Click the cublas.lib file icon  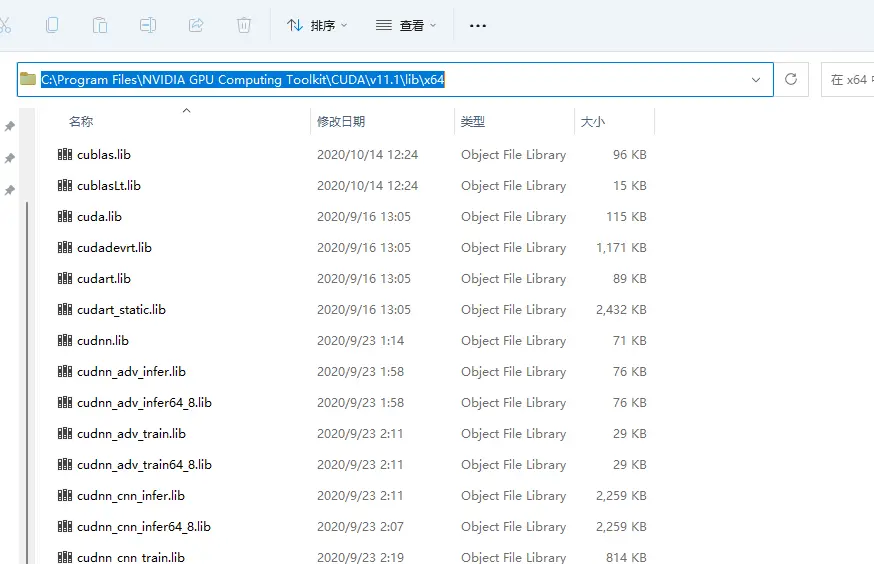click(65, 154)
